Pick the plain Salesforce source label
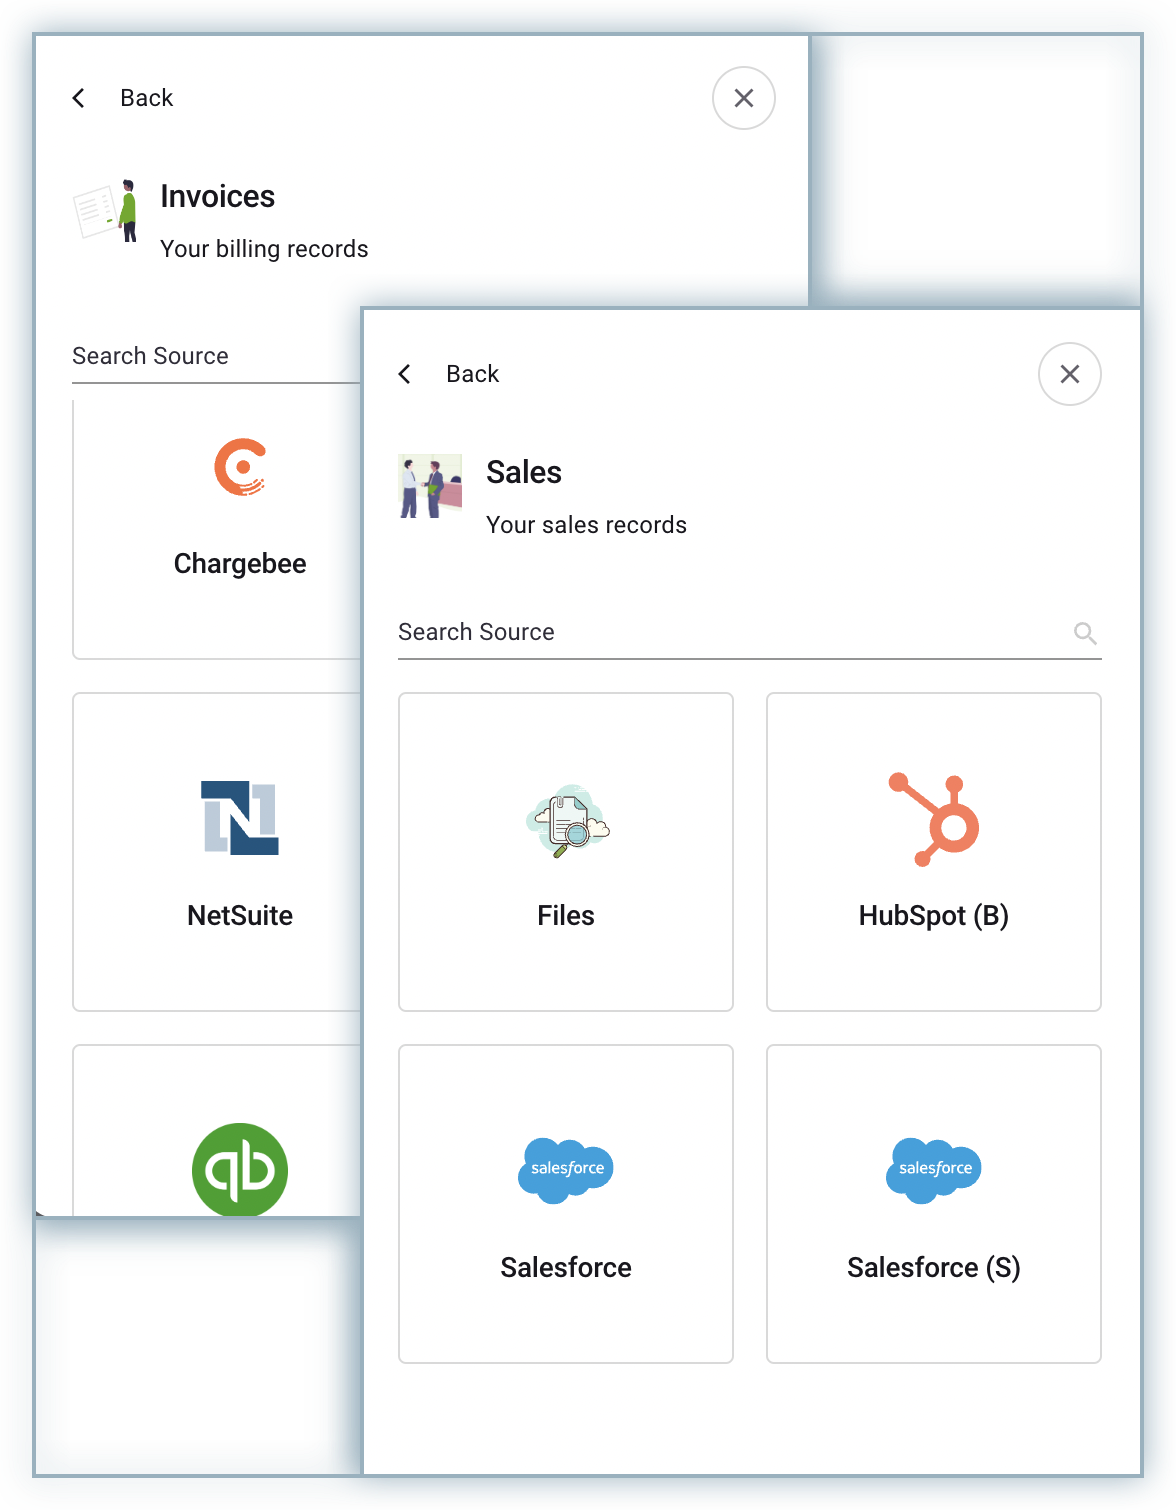Screen dimensions: 1176x1510 566,1268
